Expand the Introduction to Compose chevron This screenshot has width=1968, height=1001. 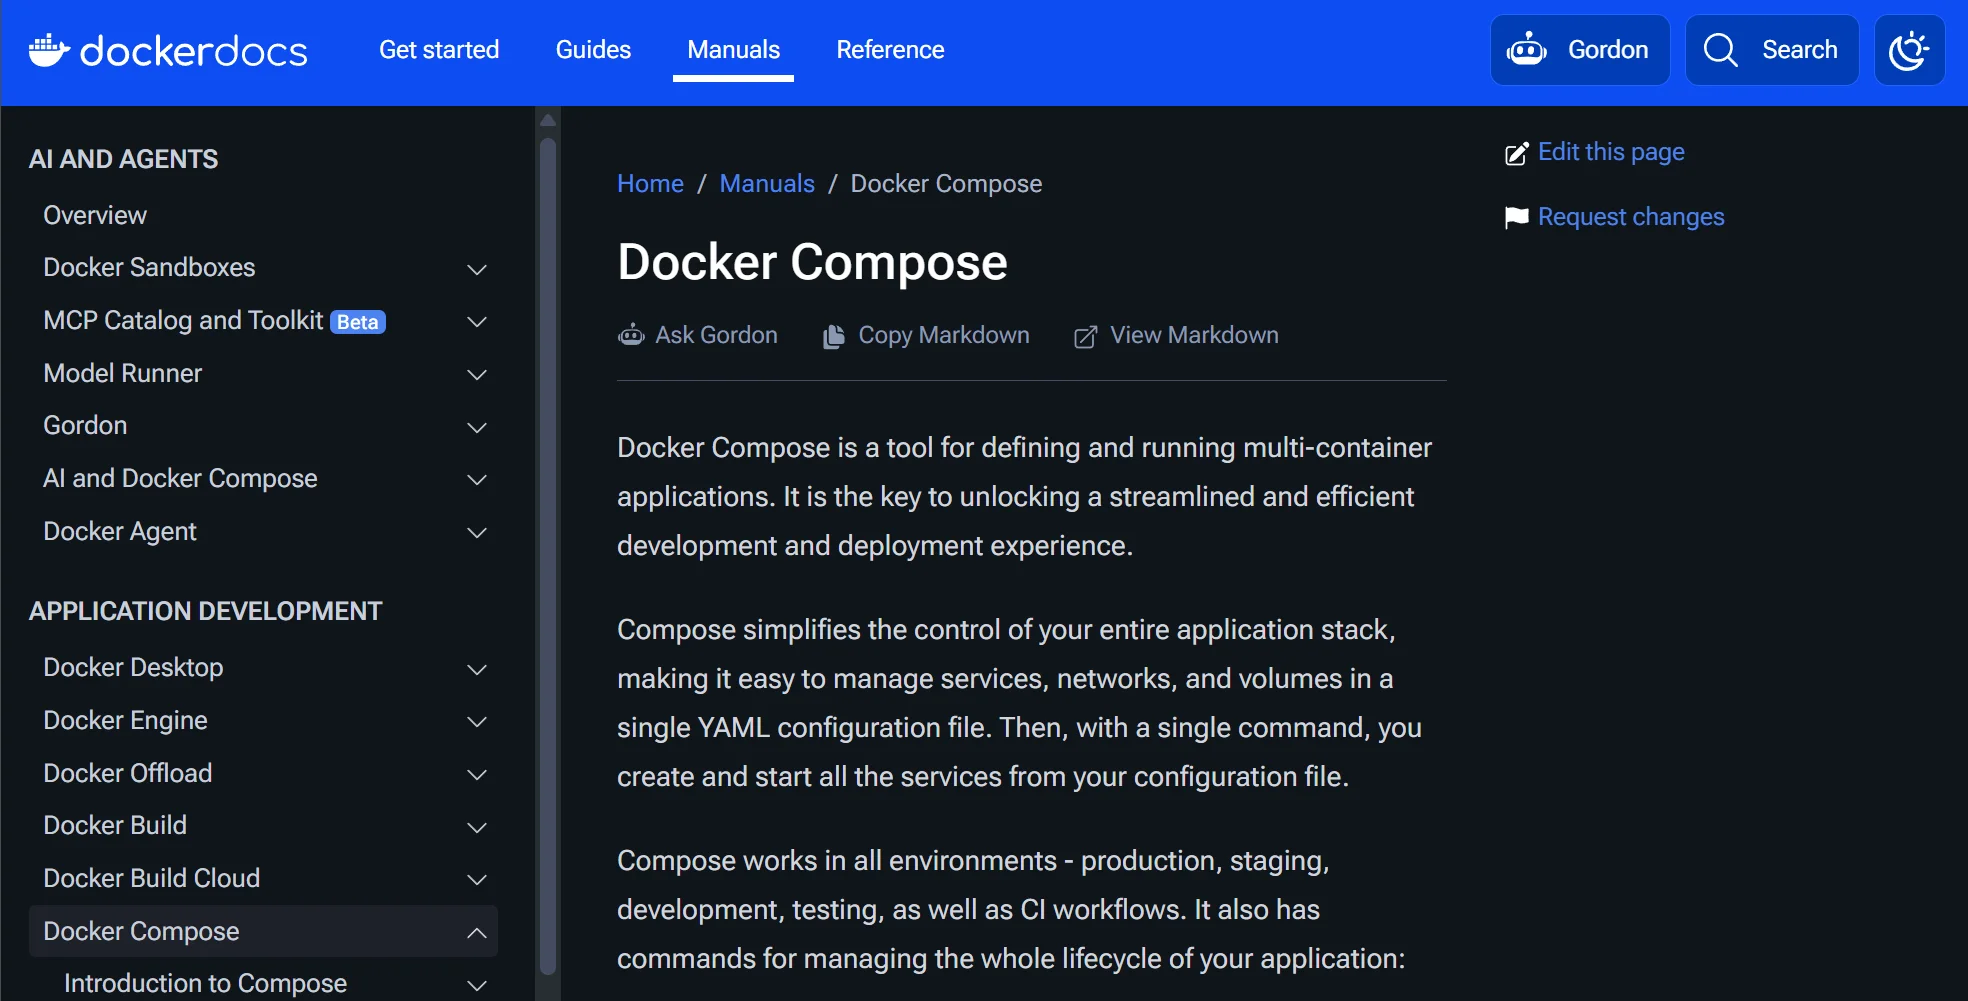click(477, 985)
